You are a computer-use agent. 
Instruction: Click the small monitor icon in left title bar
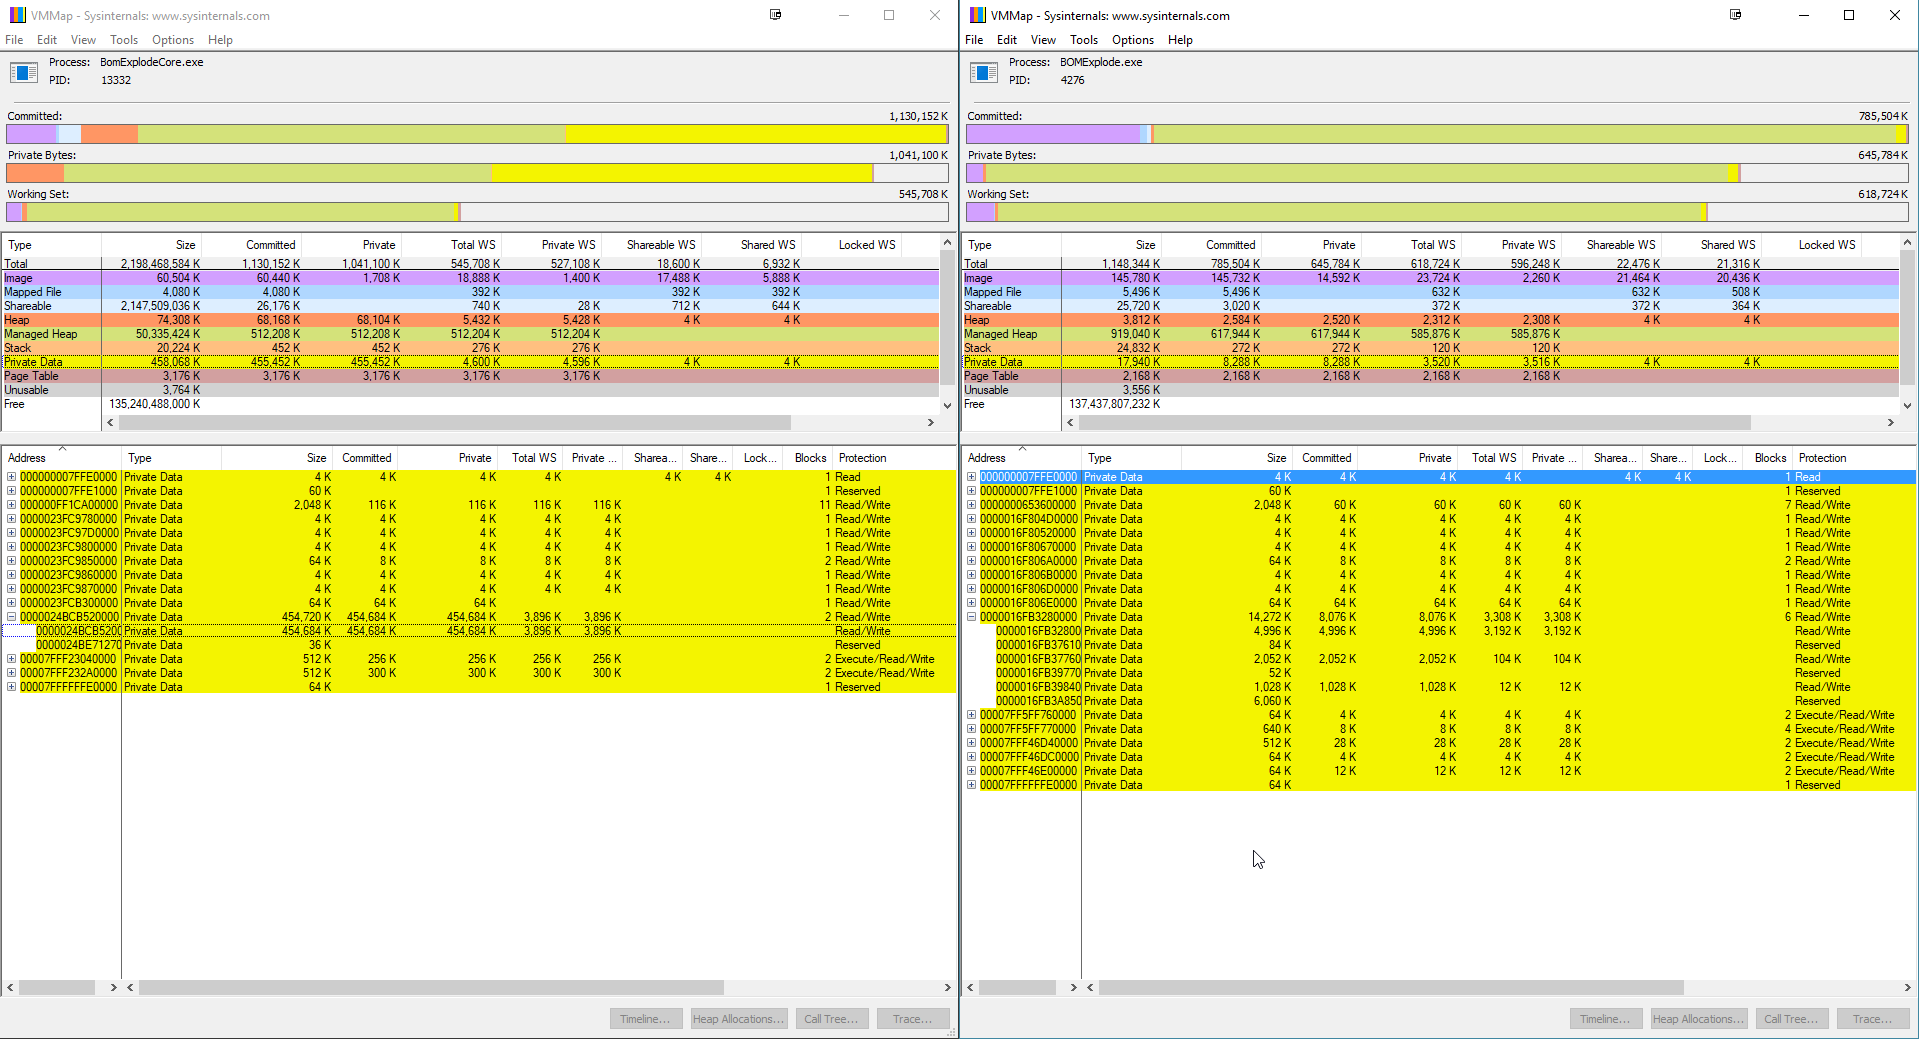tap(775, 15)
